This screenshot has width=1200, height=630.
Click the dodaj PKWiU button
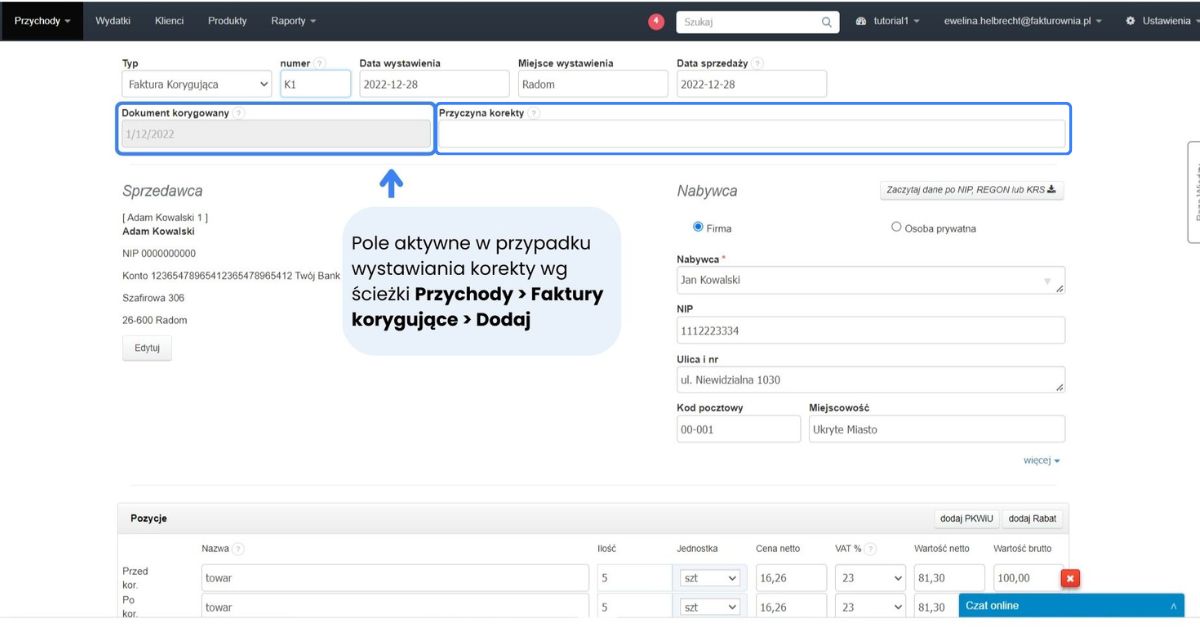[x=965, y=518]
